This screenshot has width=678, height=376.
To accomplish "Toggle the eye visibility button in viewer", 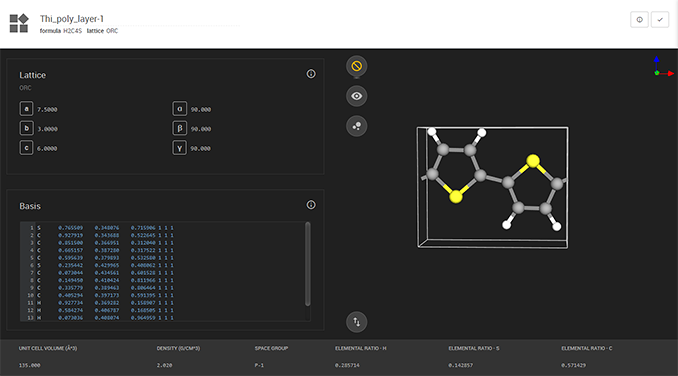I will [x=357, y=96].
